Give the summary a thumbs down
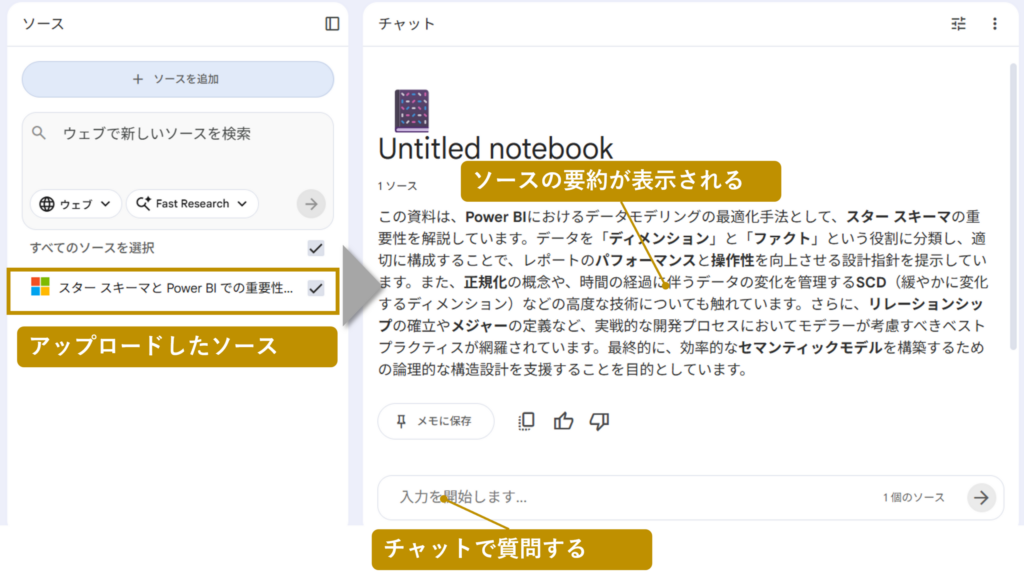The height and width of the screenshot is (577, 1024). coord(599,421)
